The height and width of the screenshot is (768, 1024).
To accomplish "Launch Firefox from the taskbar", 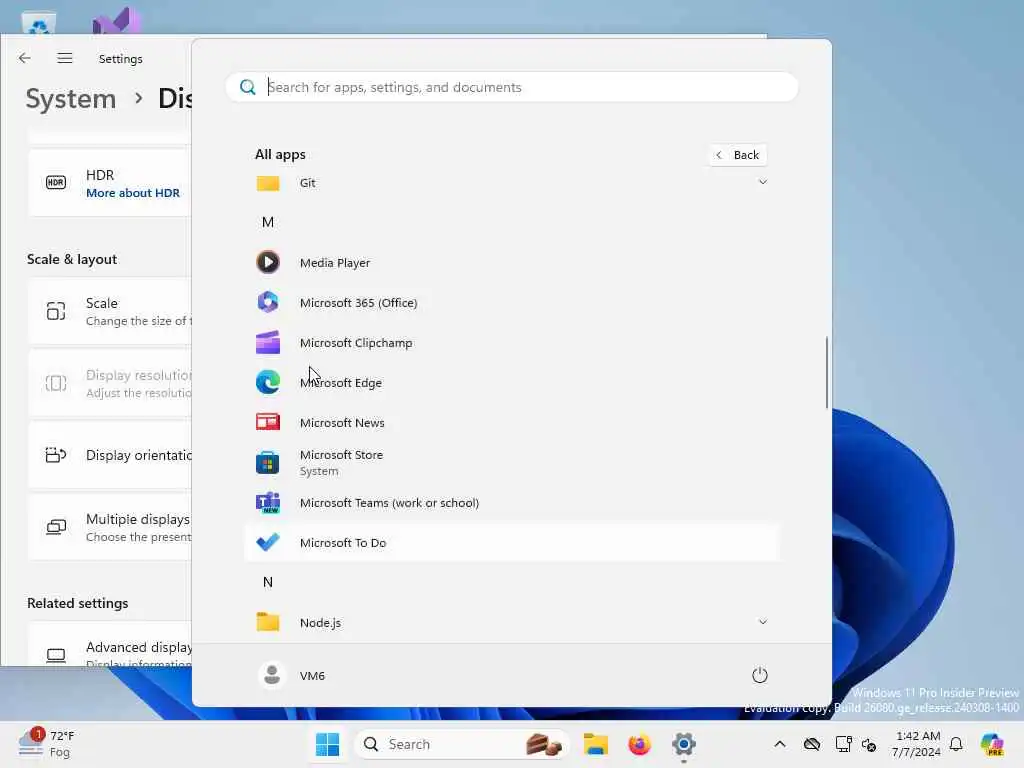I will click(x=639, y=744).
